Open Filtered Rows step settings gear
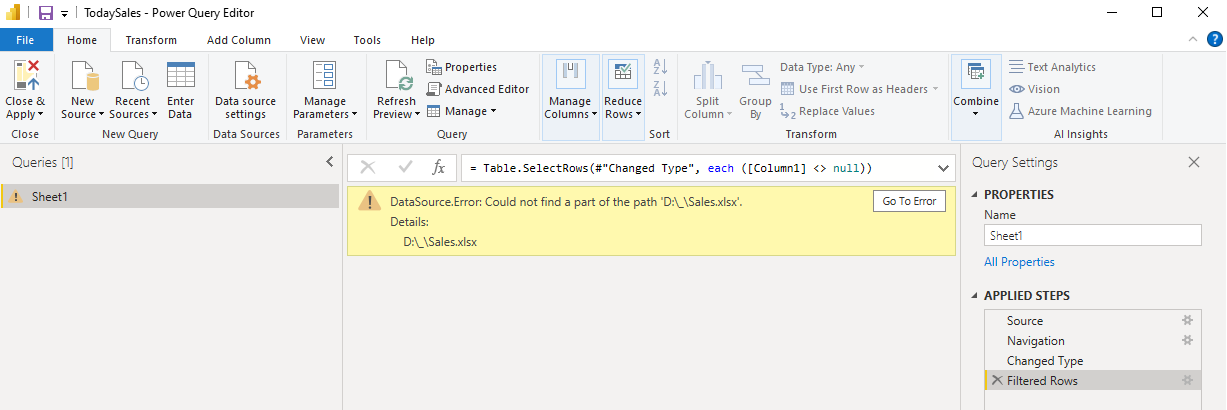This screenshot has height=410, width=1227. (1188, 381)
